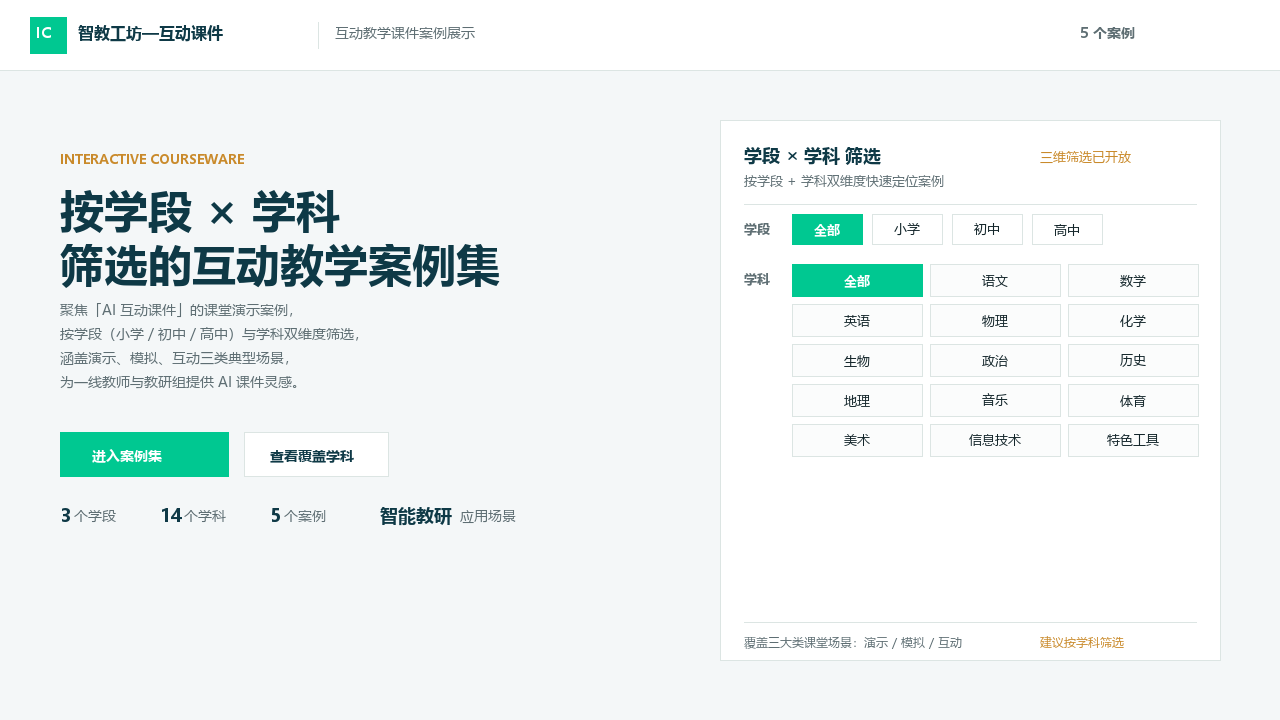This screenshot has width=1280, height=720.
Task: Click the 查看覆盖学科 button
Action: coord(316,455)
